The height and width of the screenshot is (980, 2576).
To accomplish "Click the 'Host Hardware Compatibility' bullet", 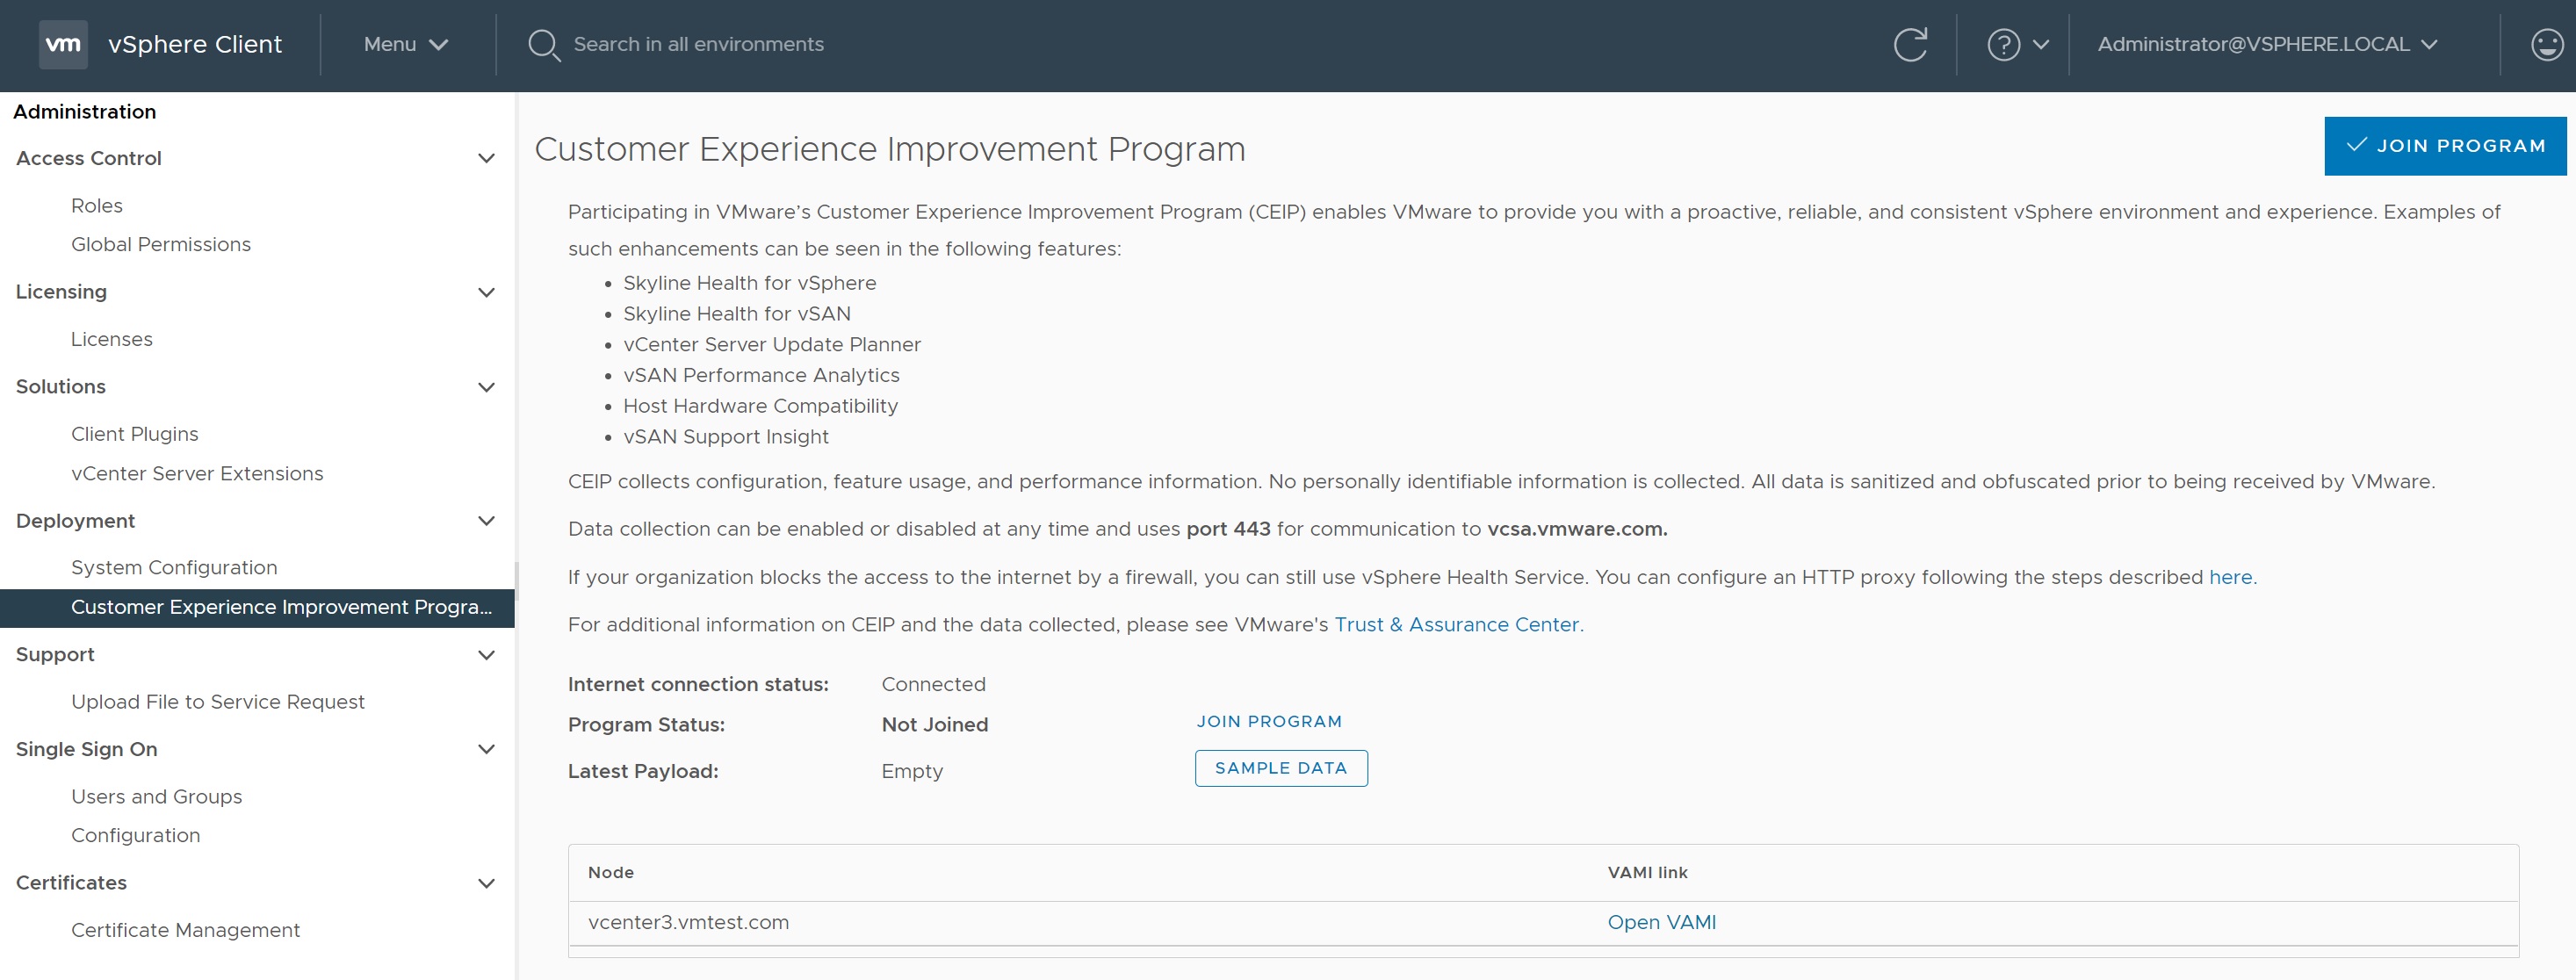I will 760,406.
